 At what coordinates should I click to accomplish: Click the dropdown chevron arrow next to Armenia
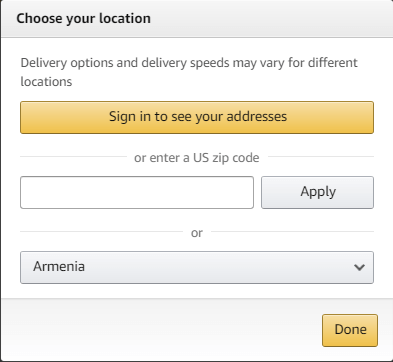click(x=359, y=267)
